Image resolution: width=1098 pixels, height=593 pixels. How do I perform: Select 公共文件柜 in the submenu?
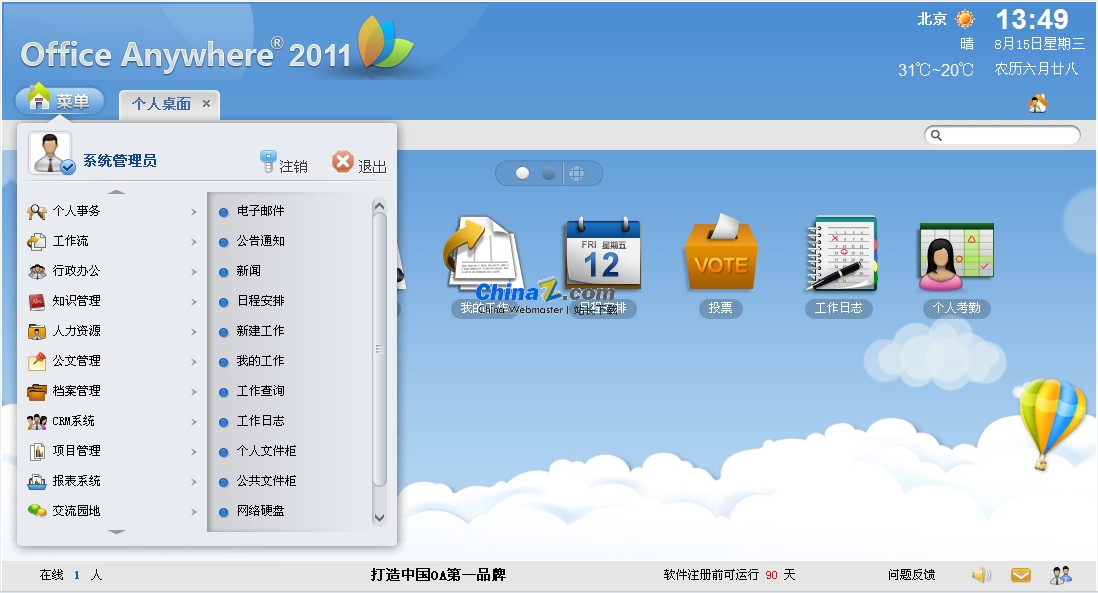click(266, 482)
